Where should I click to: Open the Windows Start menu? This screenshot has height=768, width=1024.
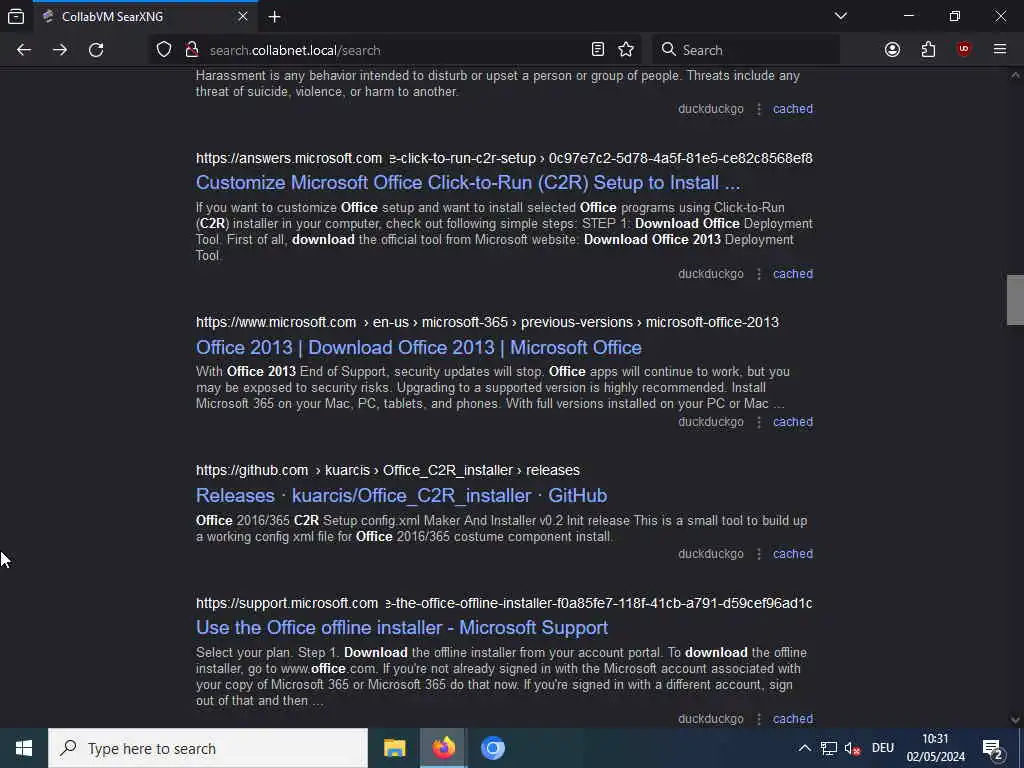[x=24, y=748]
